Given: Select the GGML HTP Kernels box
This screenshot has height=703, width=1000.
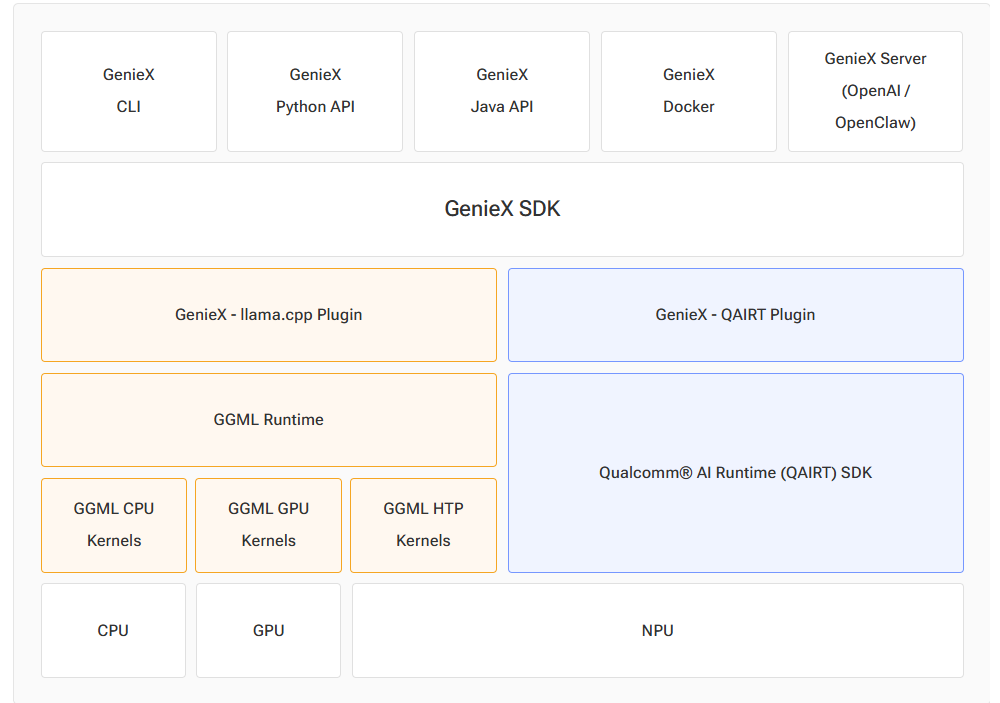Looking at the screenshot, I should coord(423,526).
